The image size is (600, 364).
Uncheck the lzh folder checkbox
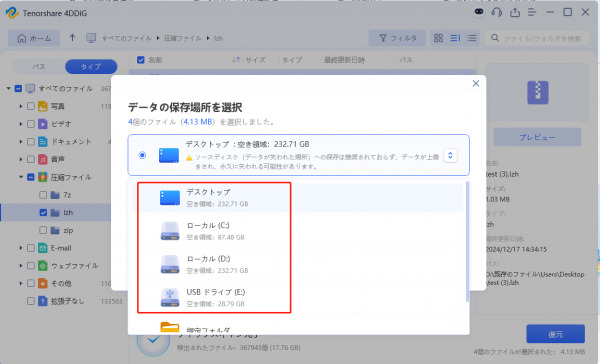[43, 212]
